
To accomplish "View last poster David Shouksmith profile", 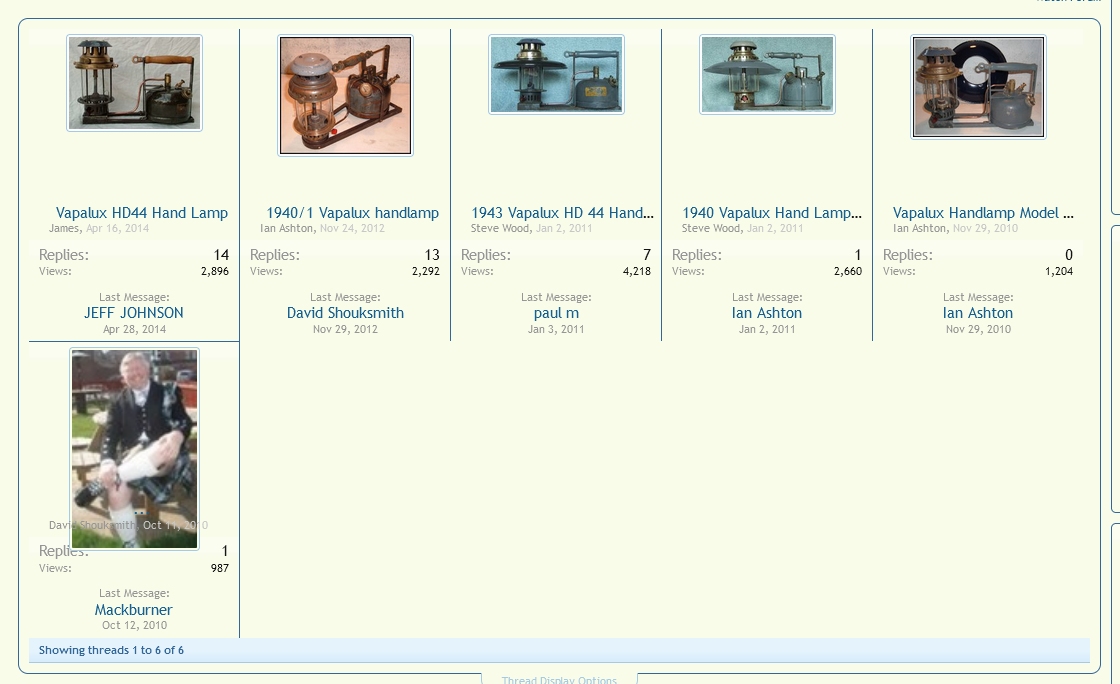I will coord(345,313).
